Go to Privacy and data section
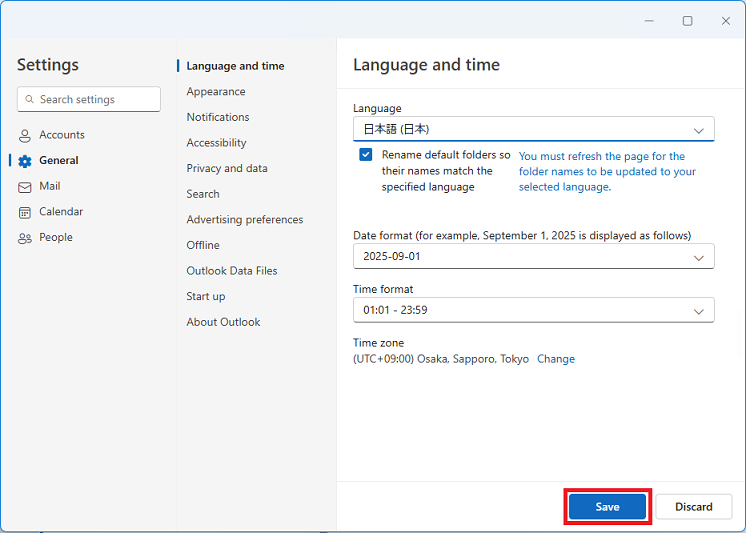The height and width of the screenshot is (533, 746). (227, 168)
